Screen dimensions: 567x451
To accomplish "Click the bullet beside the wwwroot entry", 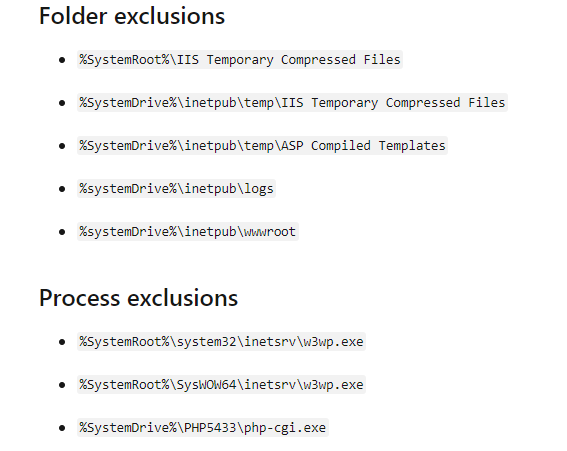I will (x=62, y=232).
